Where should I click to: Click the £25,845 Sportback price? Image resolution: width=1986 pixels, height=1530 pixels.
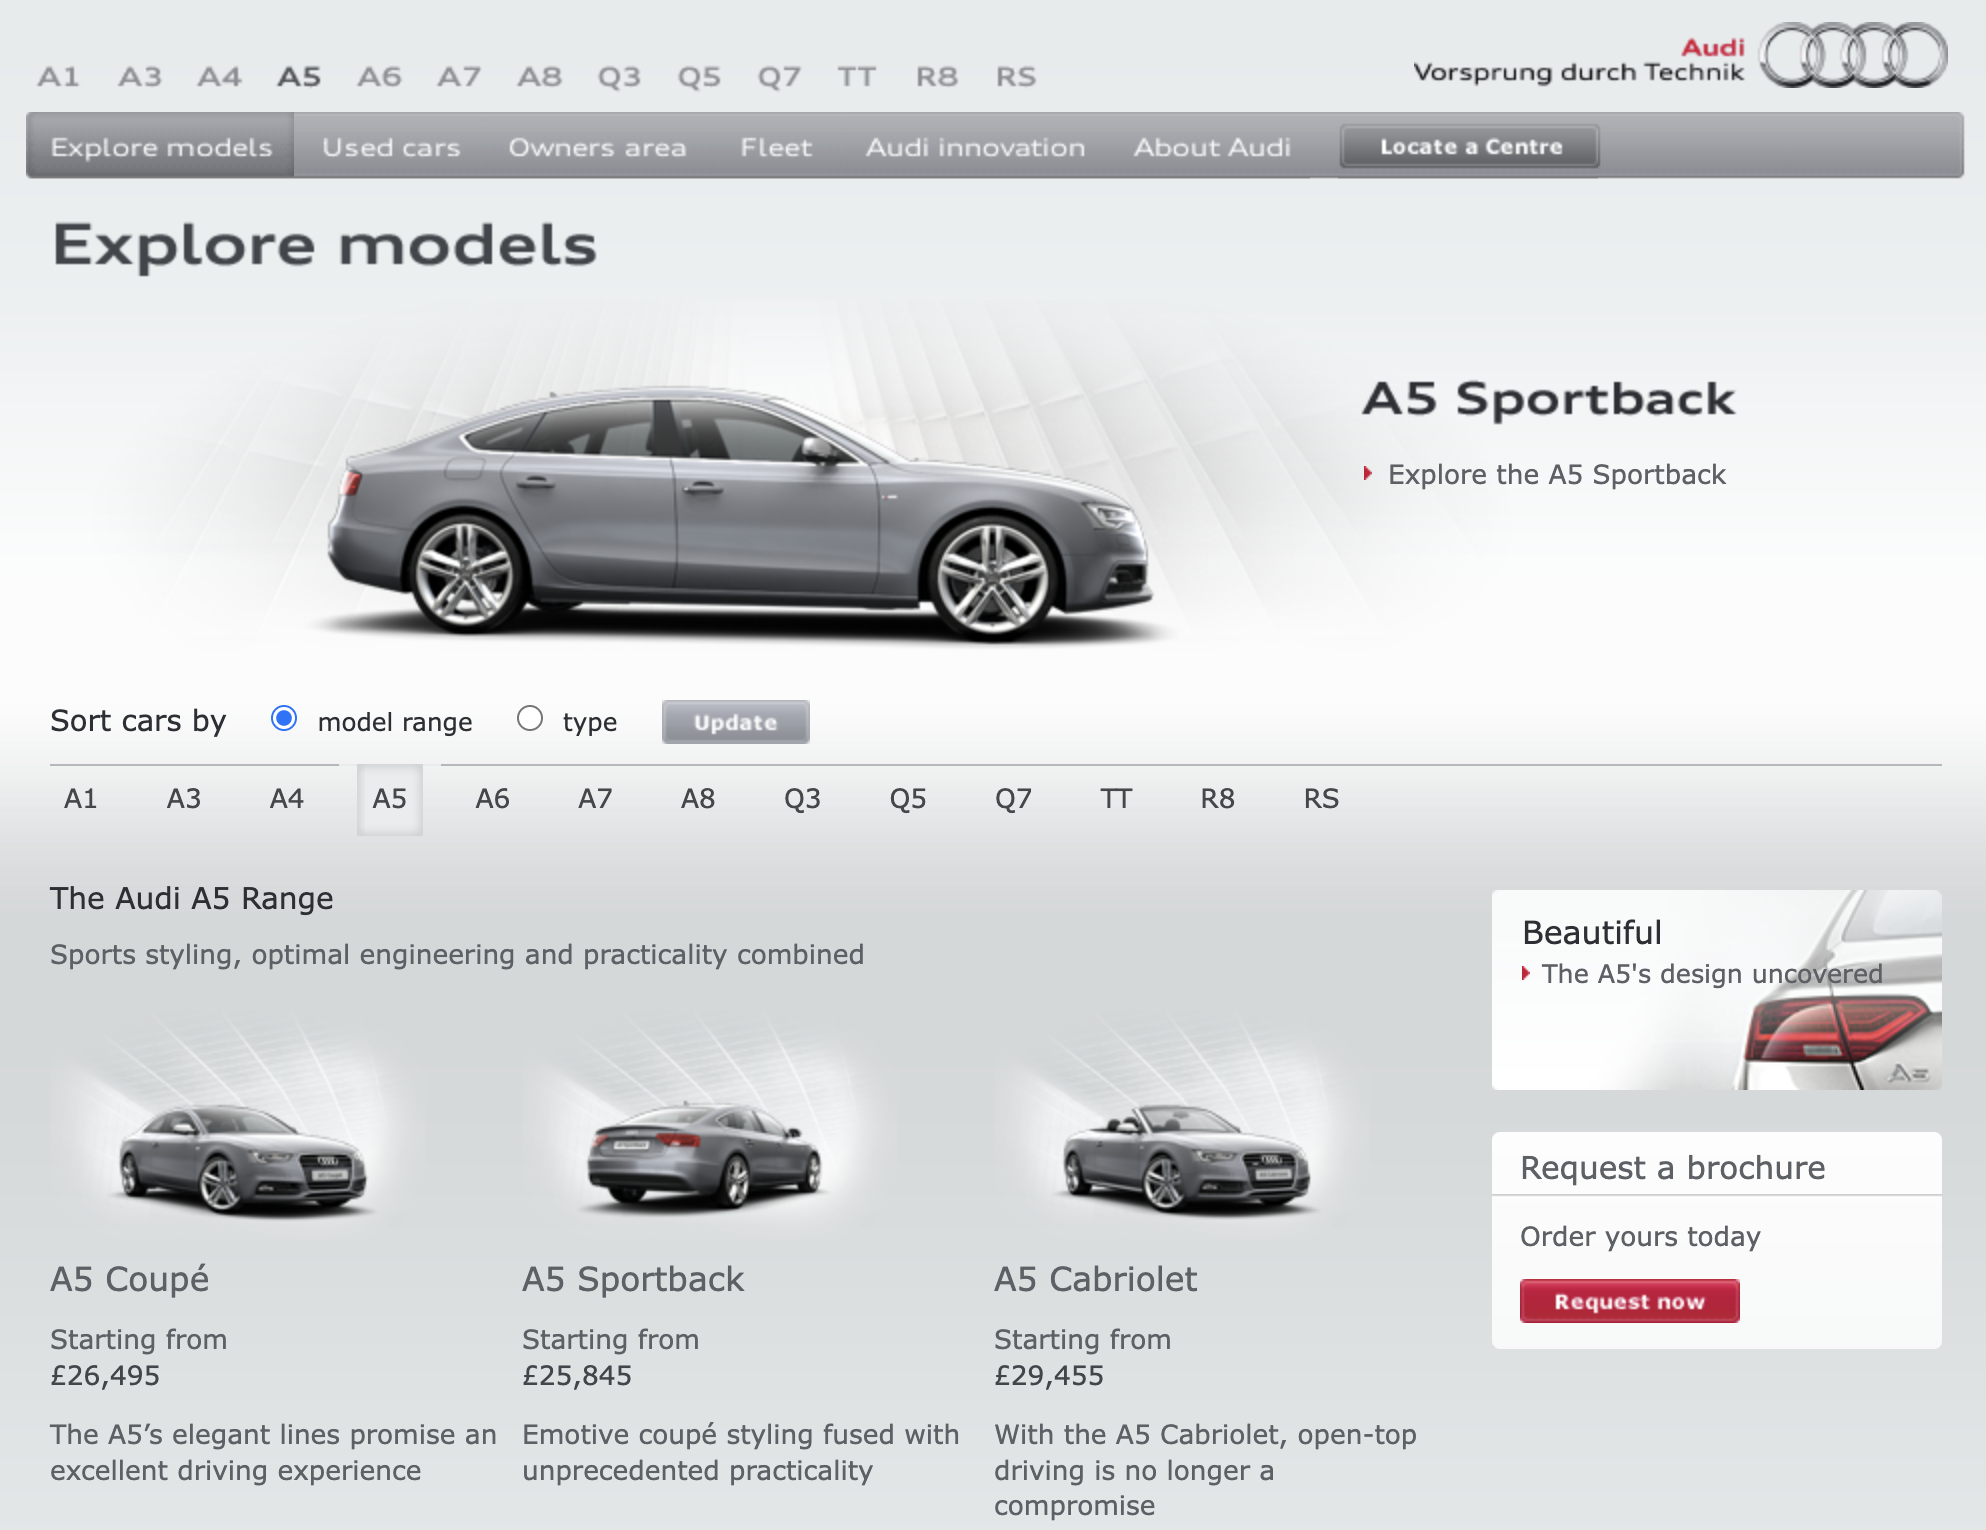[577, 1375]
